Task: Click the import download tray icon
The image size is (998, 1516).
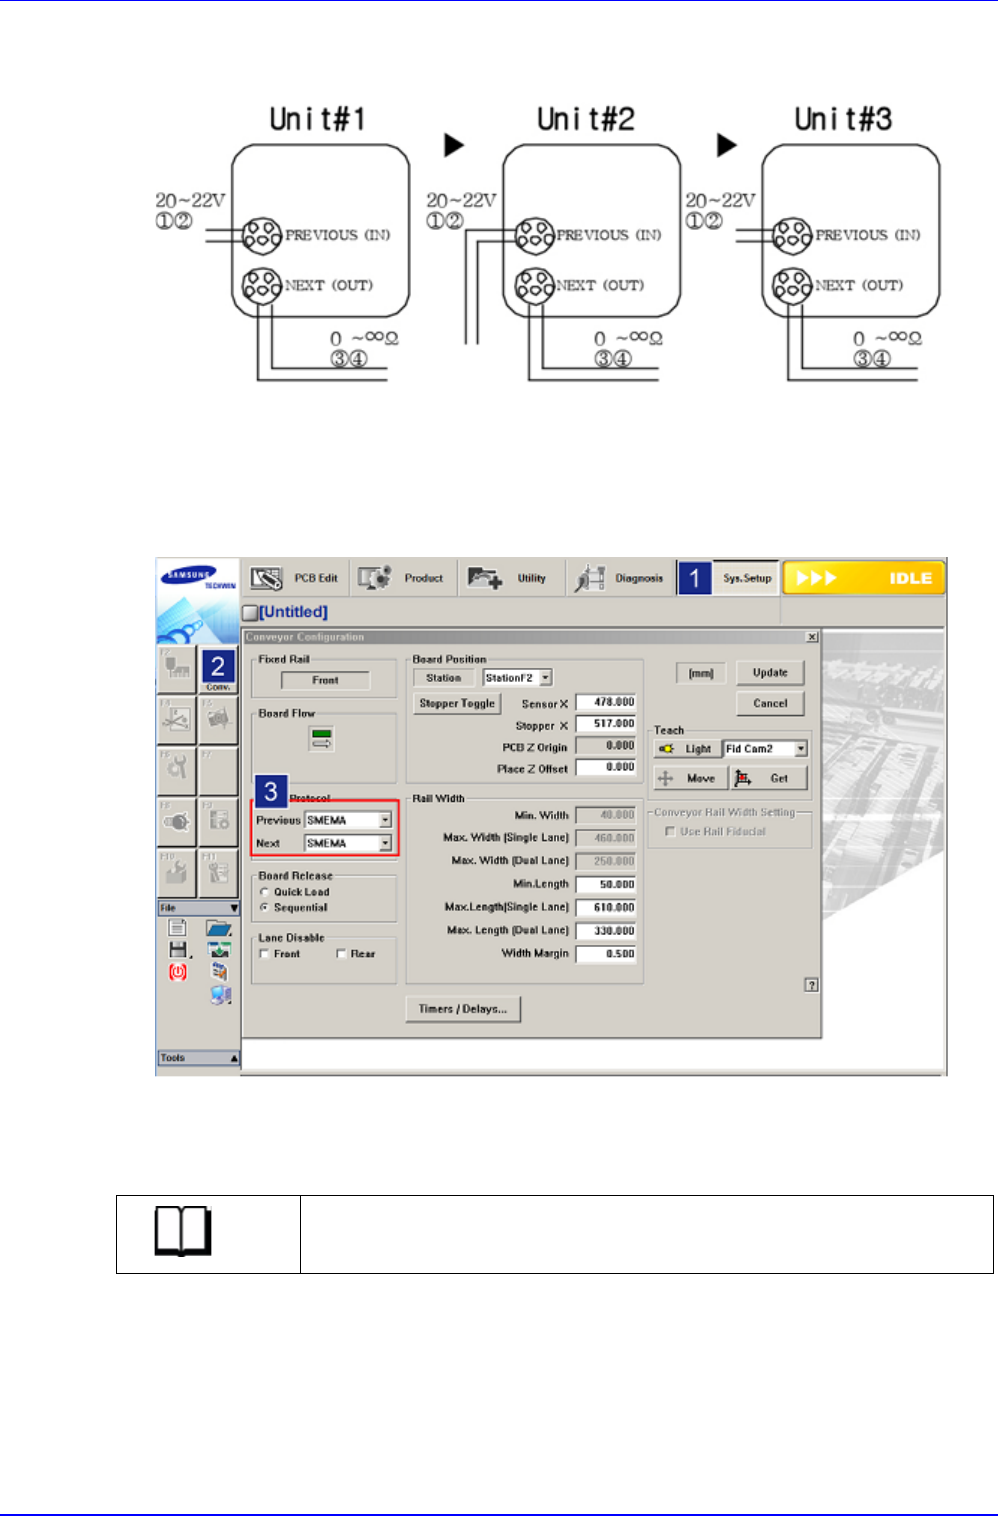Action: 219,950
